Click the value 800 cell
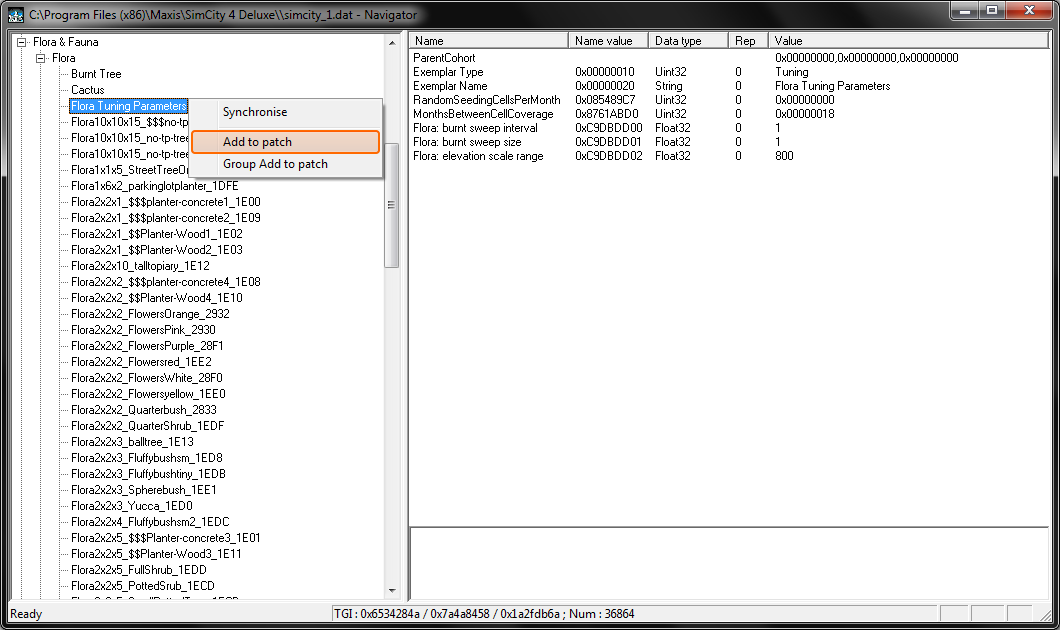Screen dimensions: 1060x630 point(784,156)
